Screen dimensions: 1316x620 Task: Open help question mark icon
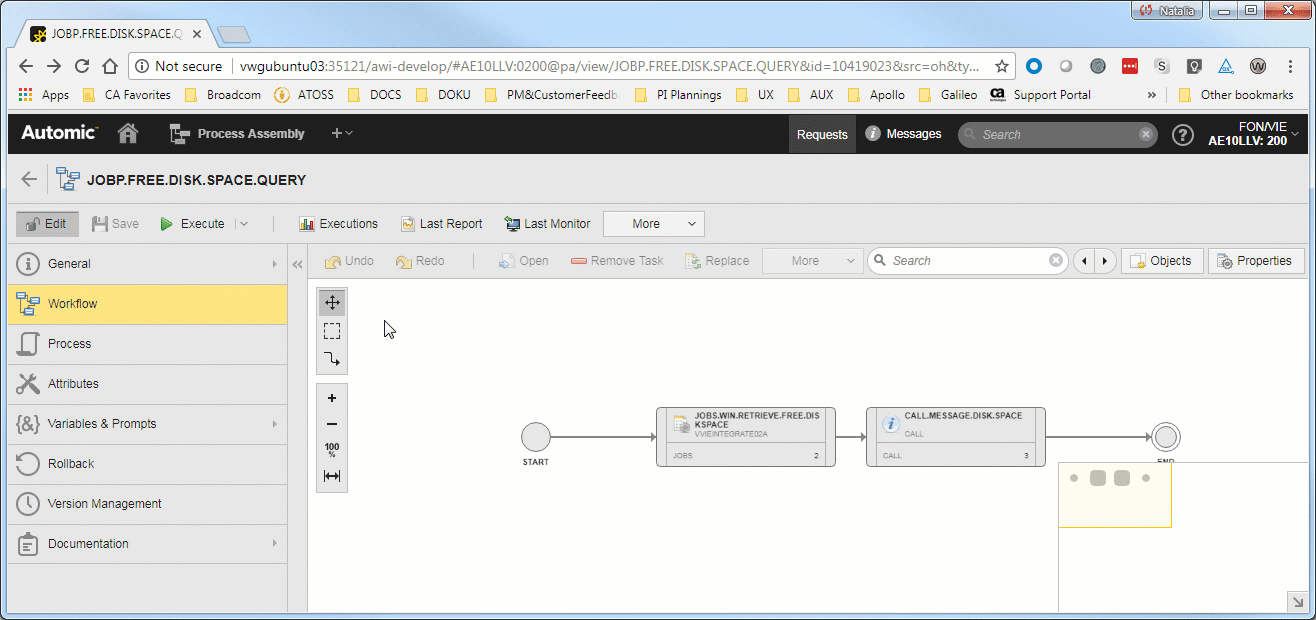click(1183, 134)
